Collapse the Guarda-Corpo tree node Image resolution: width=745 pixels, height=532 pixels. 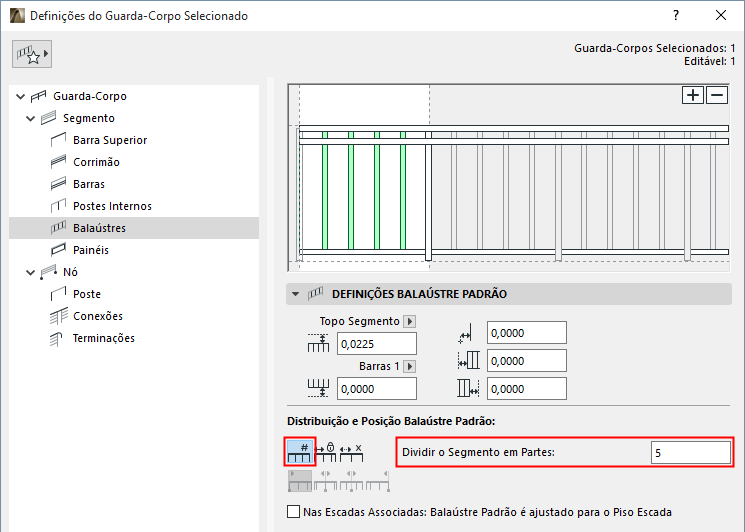tap(20, 96)
